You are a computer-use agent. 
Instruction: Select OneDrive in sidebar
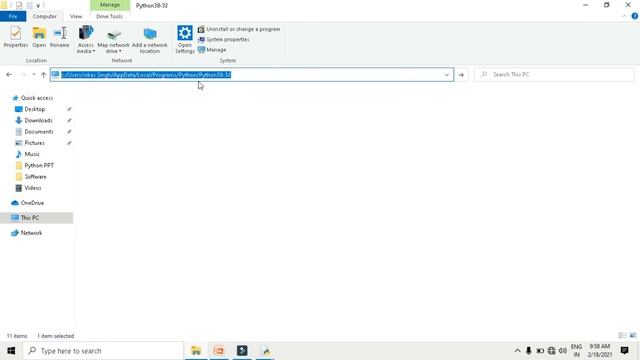point(28,203)
